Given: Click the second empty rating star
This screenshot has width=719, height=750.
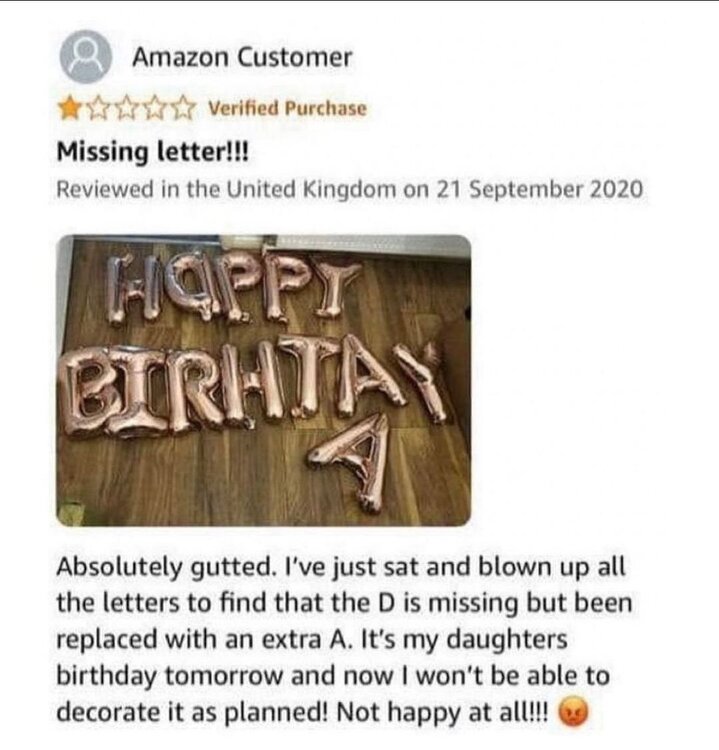Looking at the screenshot, I should [98, 108].
